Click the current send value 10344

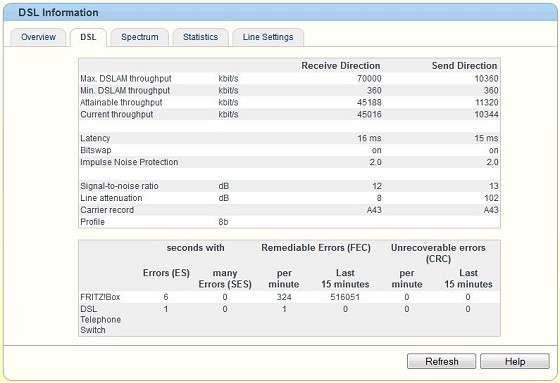coord(486,114)
